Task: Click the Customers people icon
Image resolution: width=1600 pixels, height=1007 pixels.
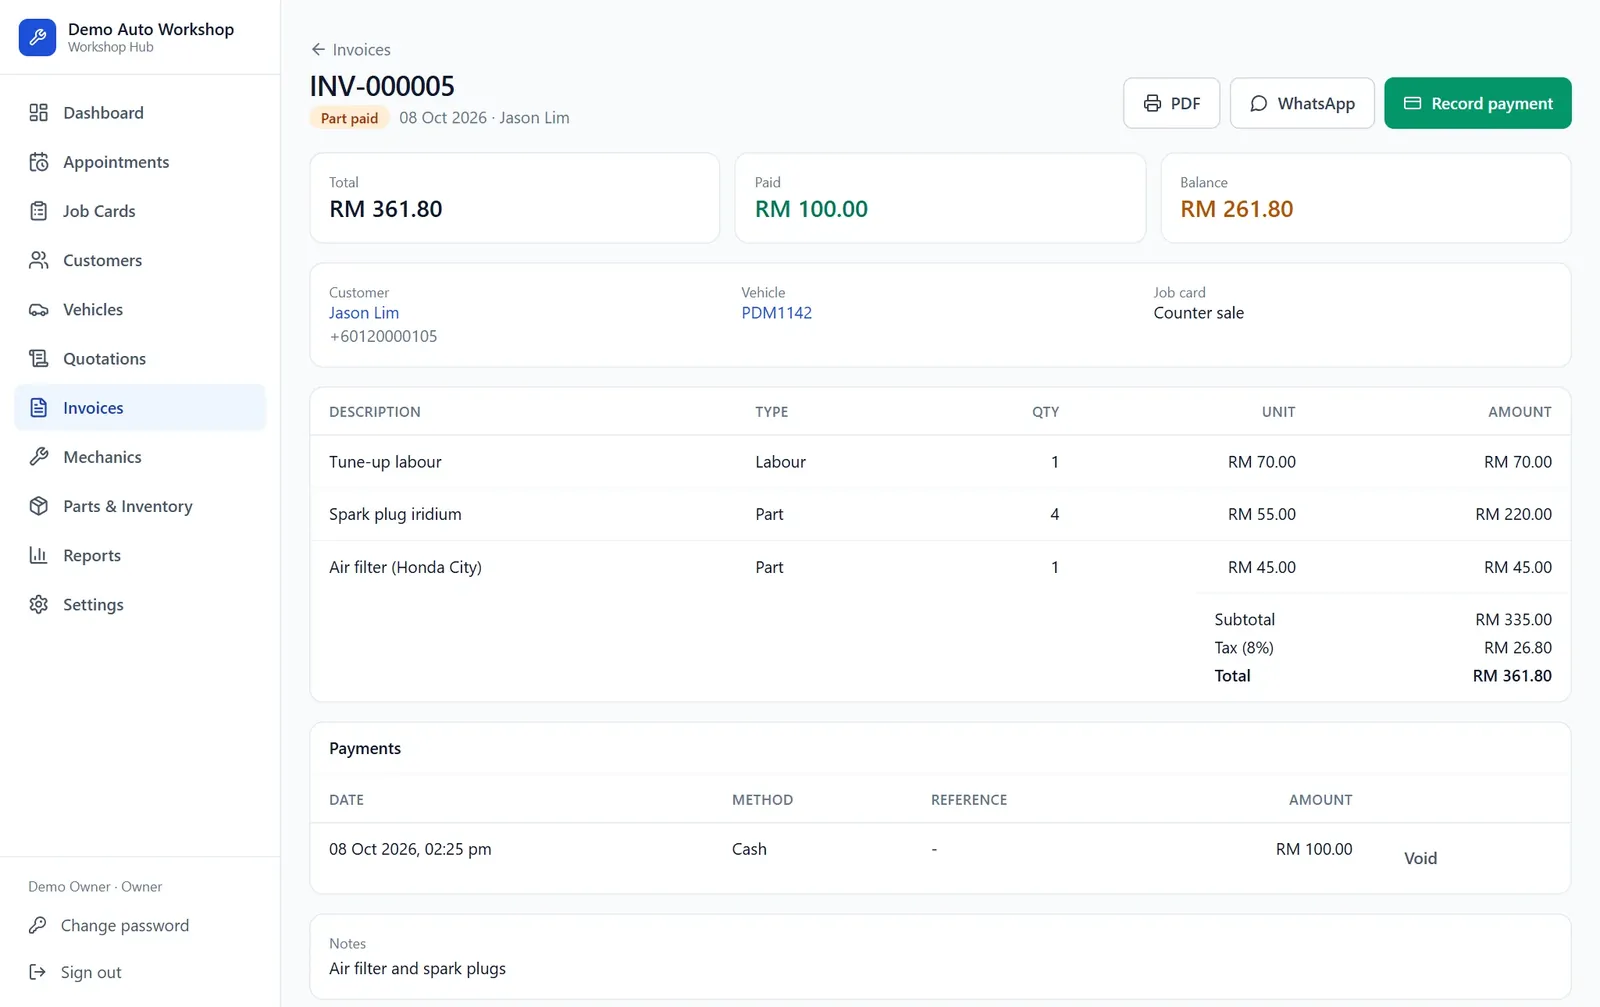Action: pos(39,260)
